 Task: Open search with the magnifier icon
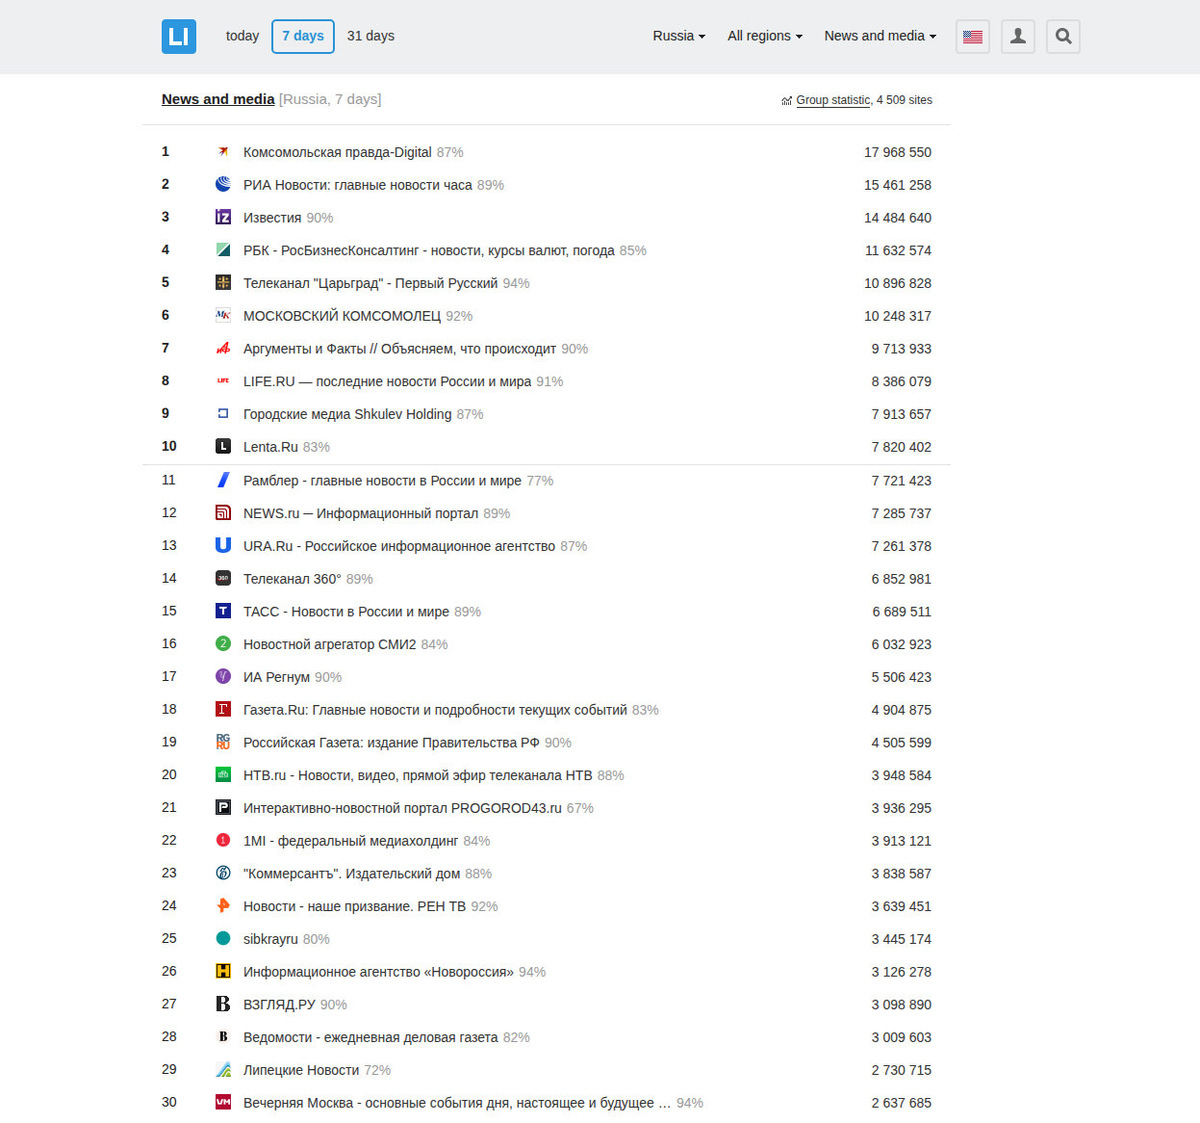click(1063, 36)
